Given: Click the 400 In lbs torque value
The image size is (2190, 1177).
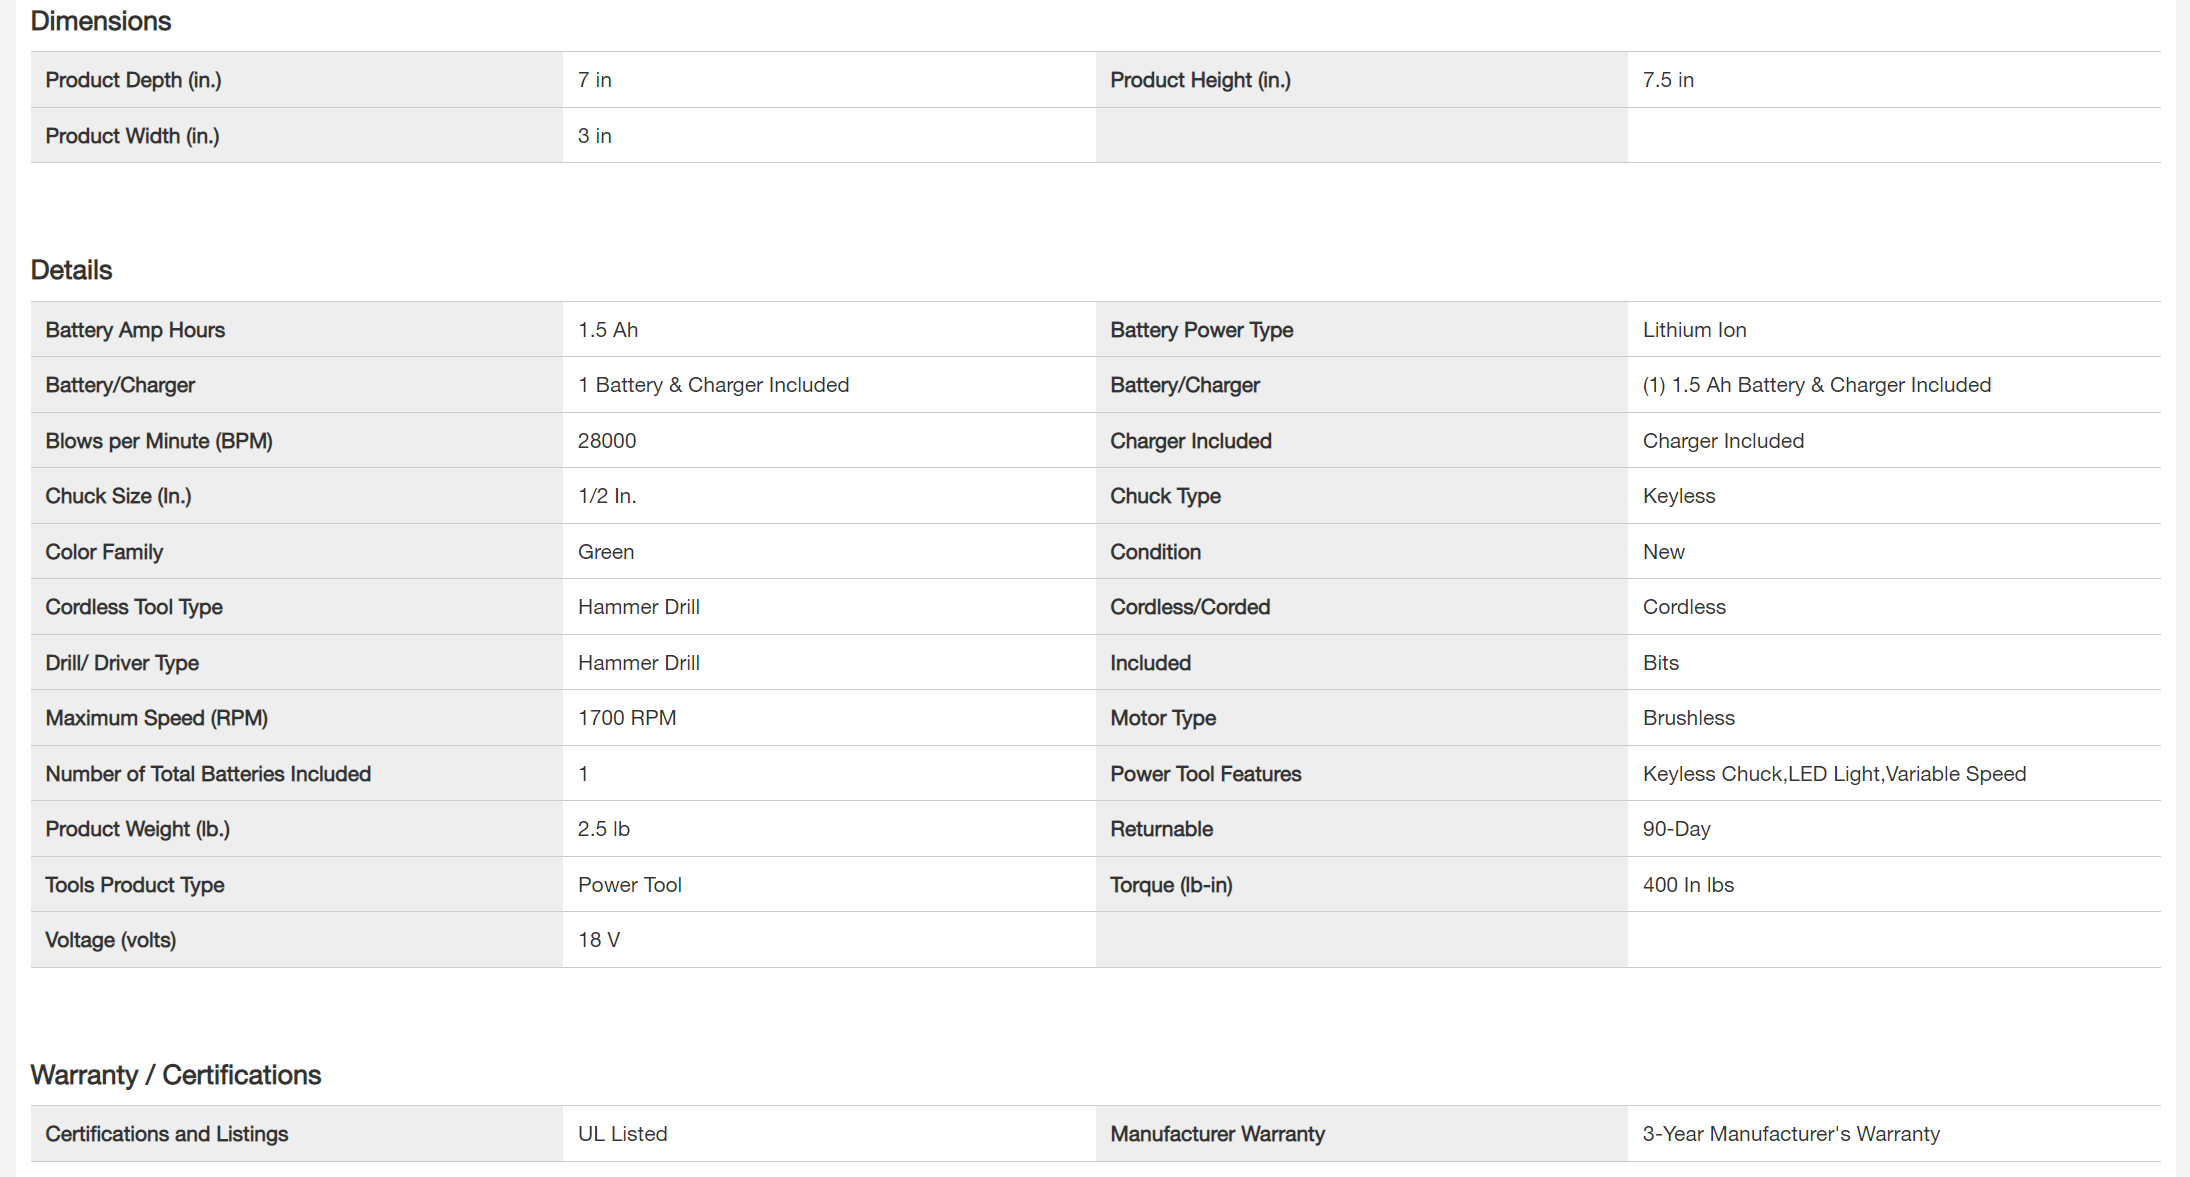Looking at the screenshot, I should pos(1688,885).
